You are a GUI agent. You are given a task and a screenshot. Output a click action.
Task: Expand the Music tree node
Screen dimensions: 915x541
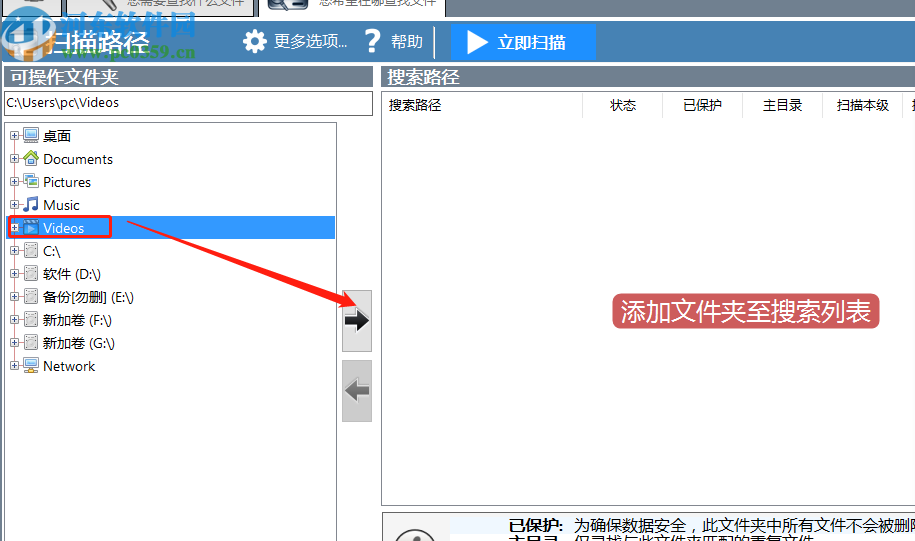coord(15,205)
